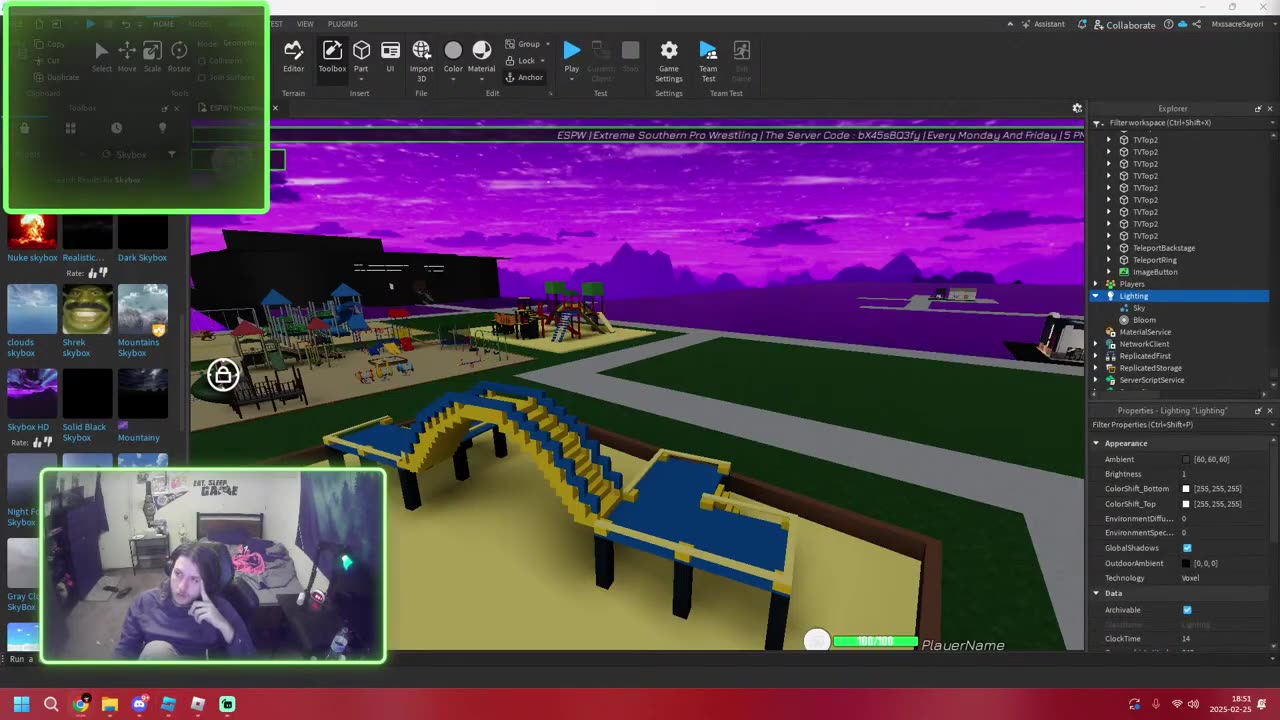Viewport: 1280px width, 720px height.
Task: Click the Import 3D icon
Action: pos(421,50)
